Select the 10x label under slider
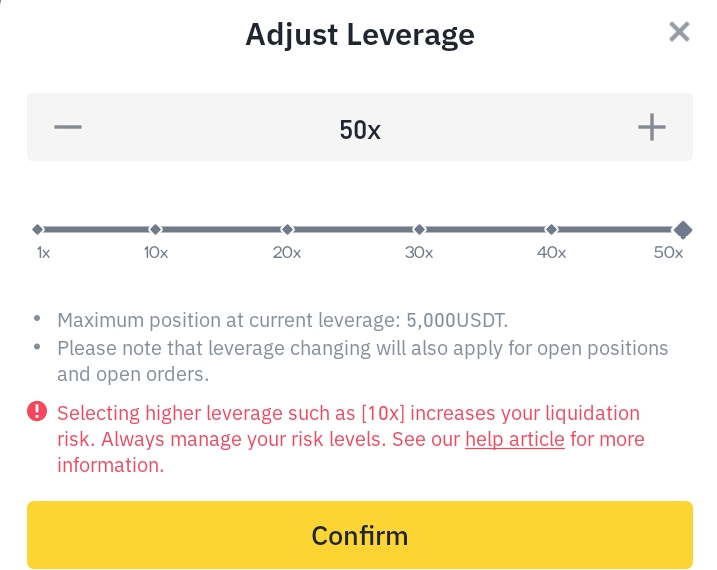This screenshot has width=717, height=570. 156,252
